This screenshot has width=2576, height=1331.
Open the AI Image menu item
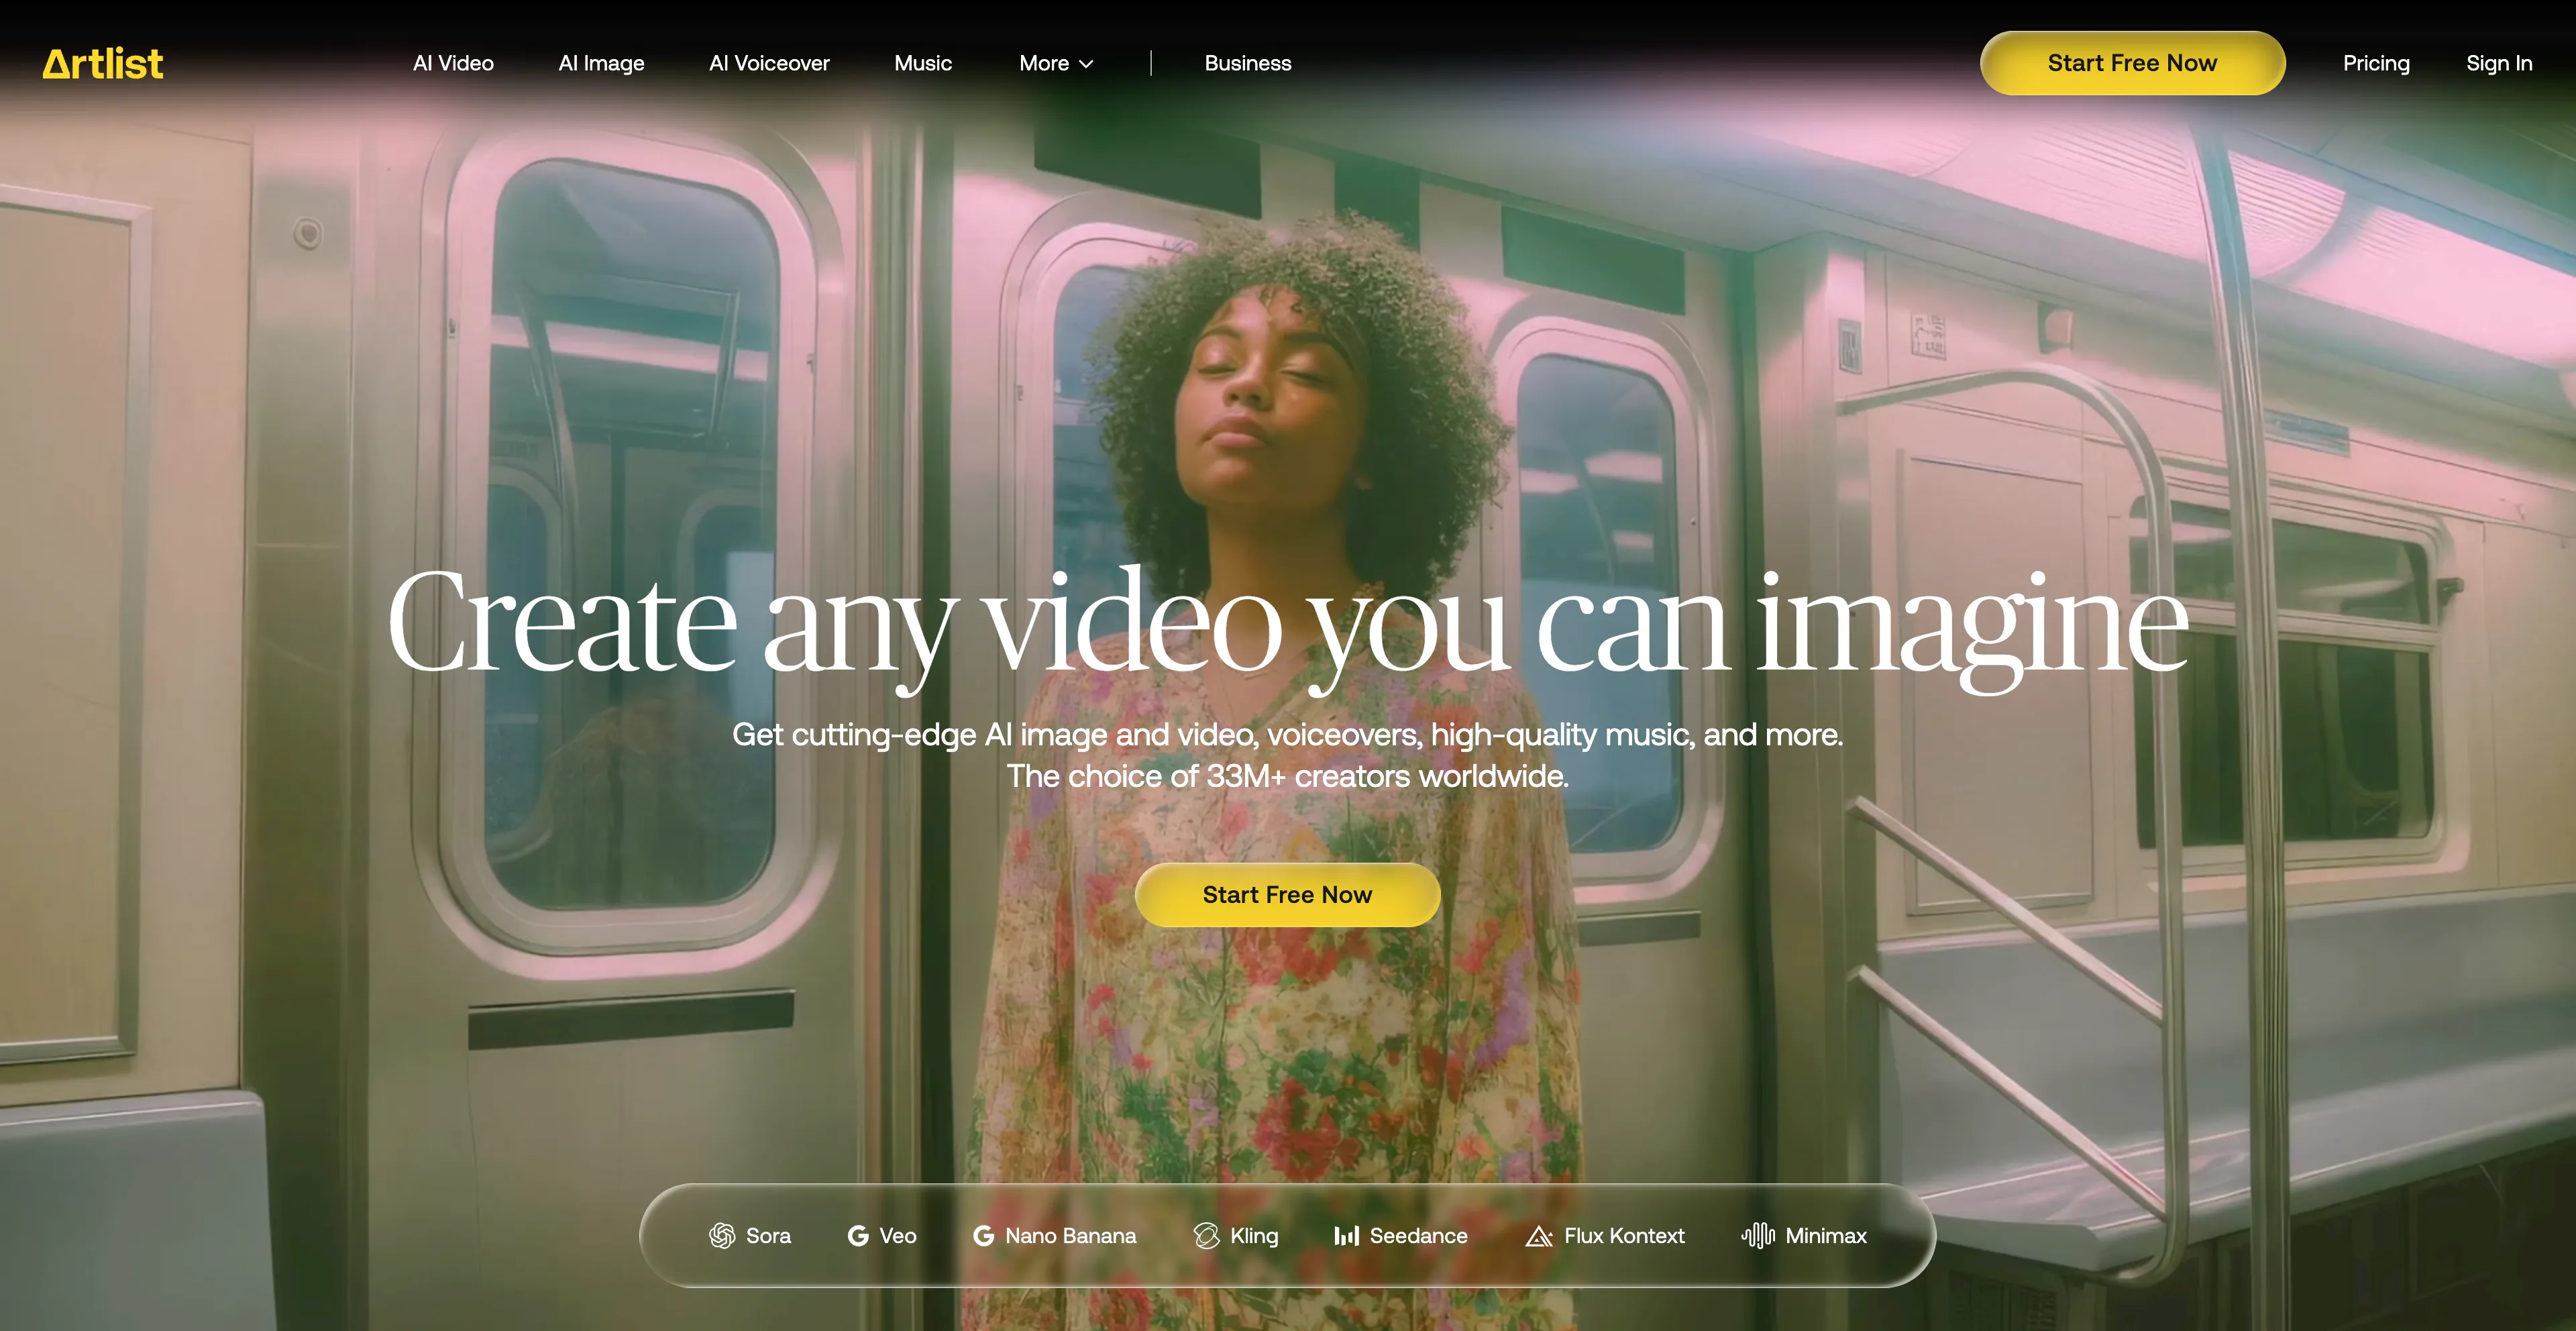(601, 63)
